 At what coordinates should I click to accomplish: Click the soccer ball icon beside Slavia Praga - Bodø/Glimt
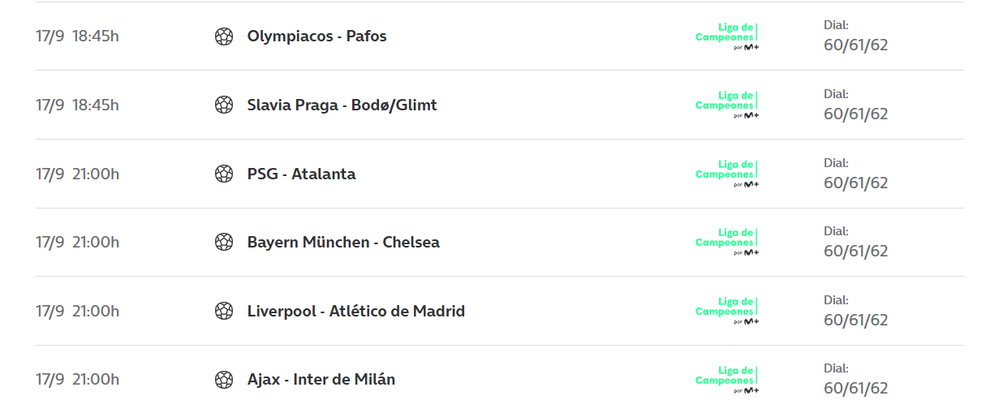[x=224, y=105]
